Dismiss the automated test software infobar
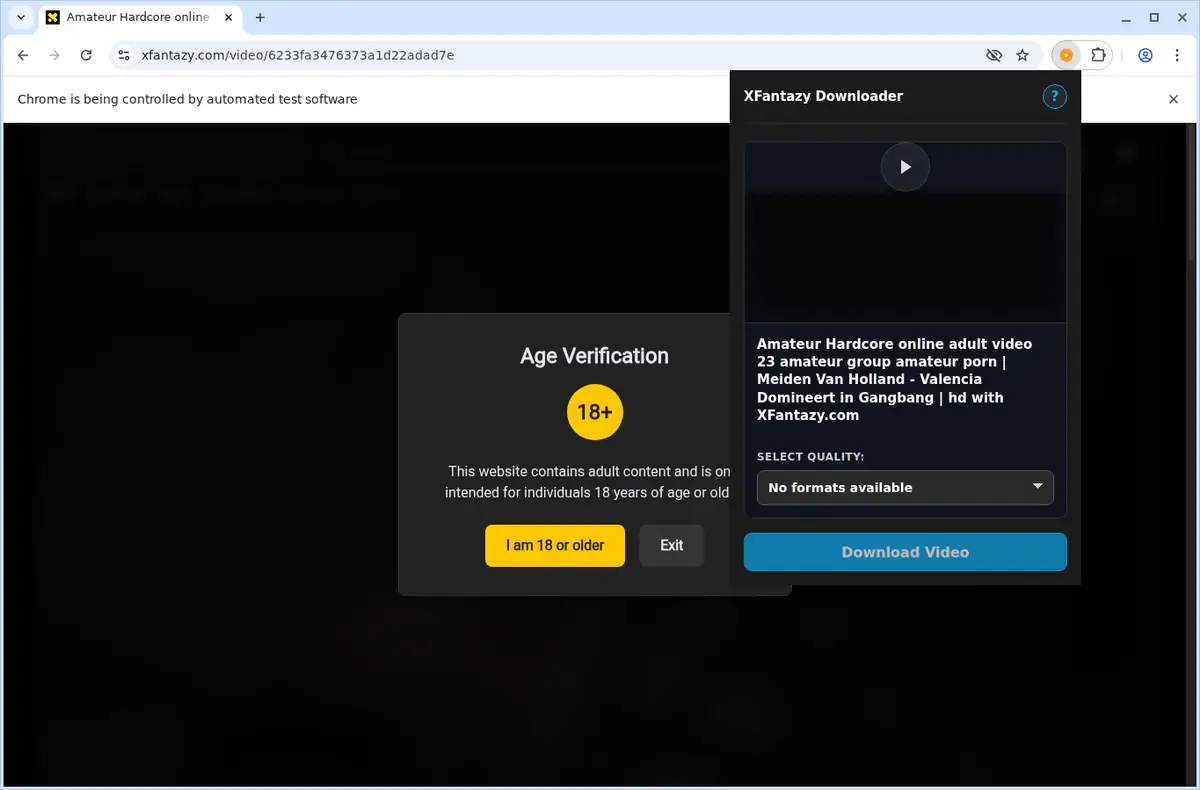1200x790 pixels. [1174, 99]
